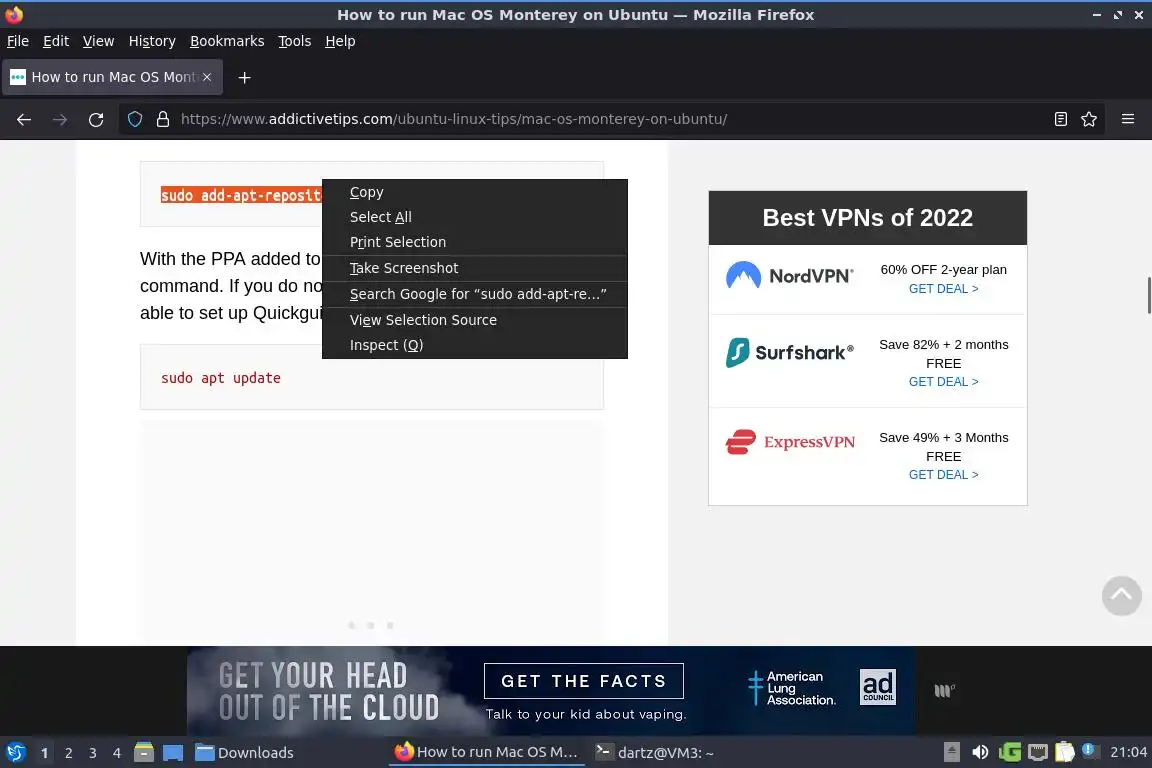Click the NordVPN logo
This screenshot has height=768, width=1152.
[790, 276]
